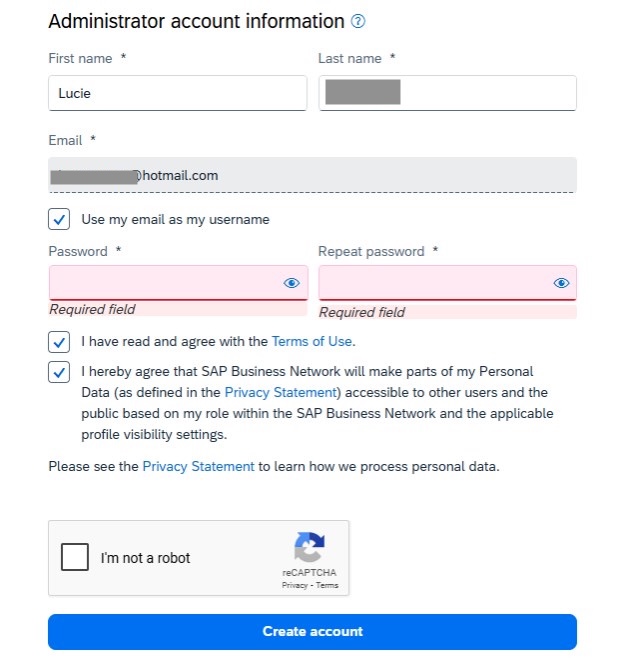The height and width of the screenshot is (670, 630).
Task: Reveal repeat password with eye icon
Action: (561, 283)
